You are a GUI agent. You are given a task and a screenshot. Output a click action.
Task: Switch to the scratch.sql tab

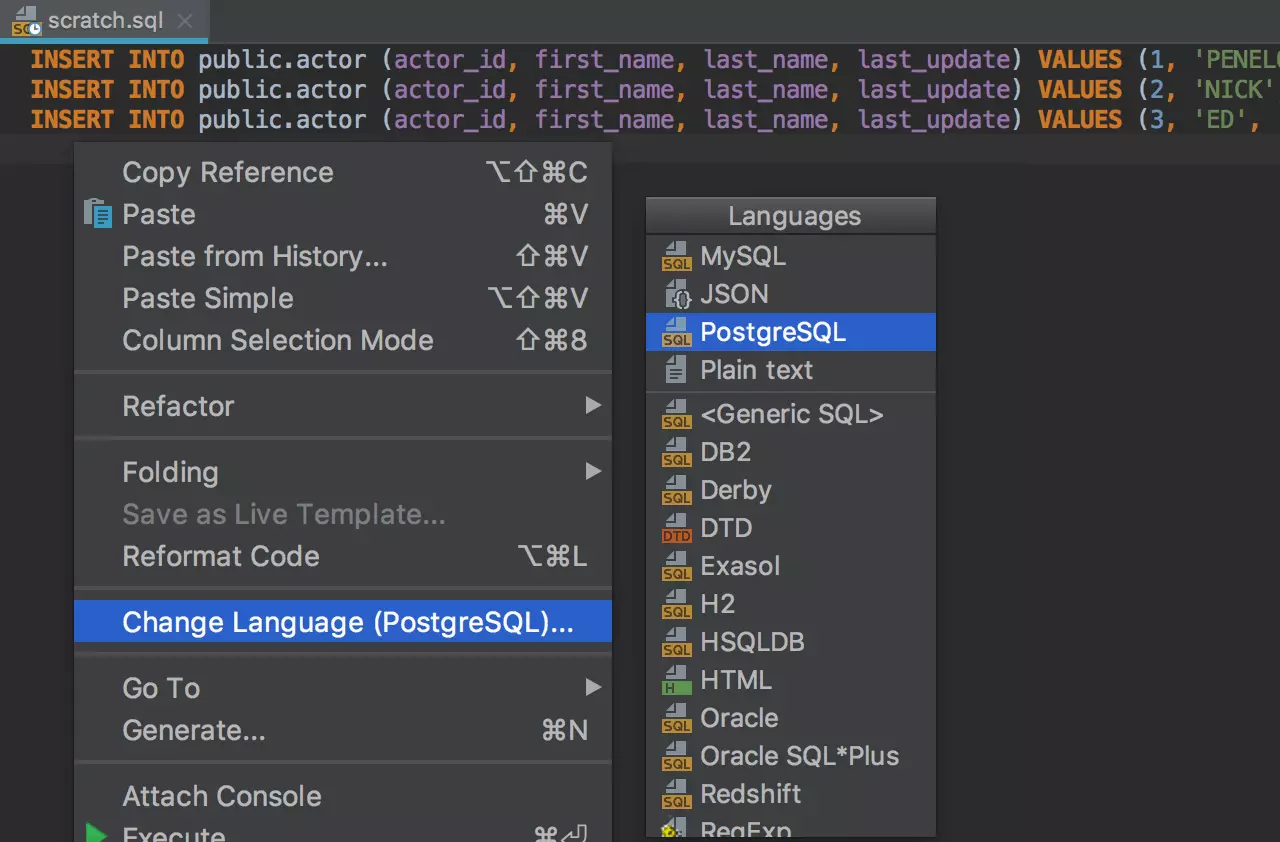(105, 21)
